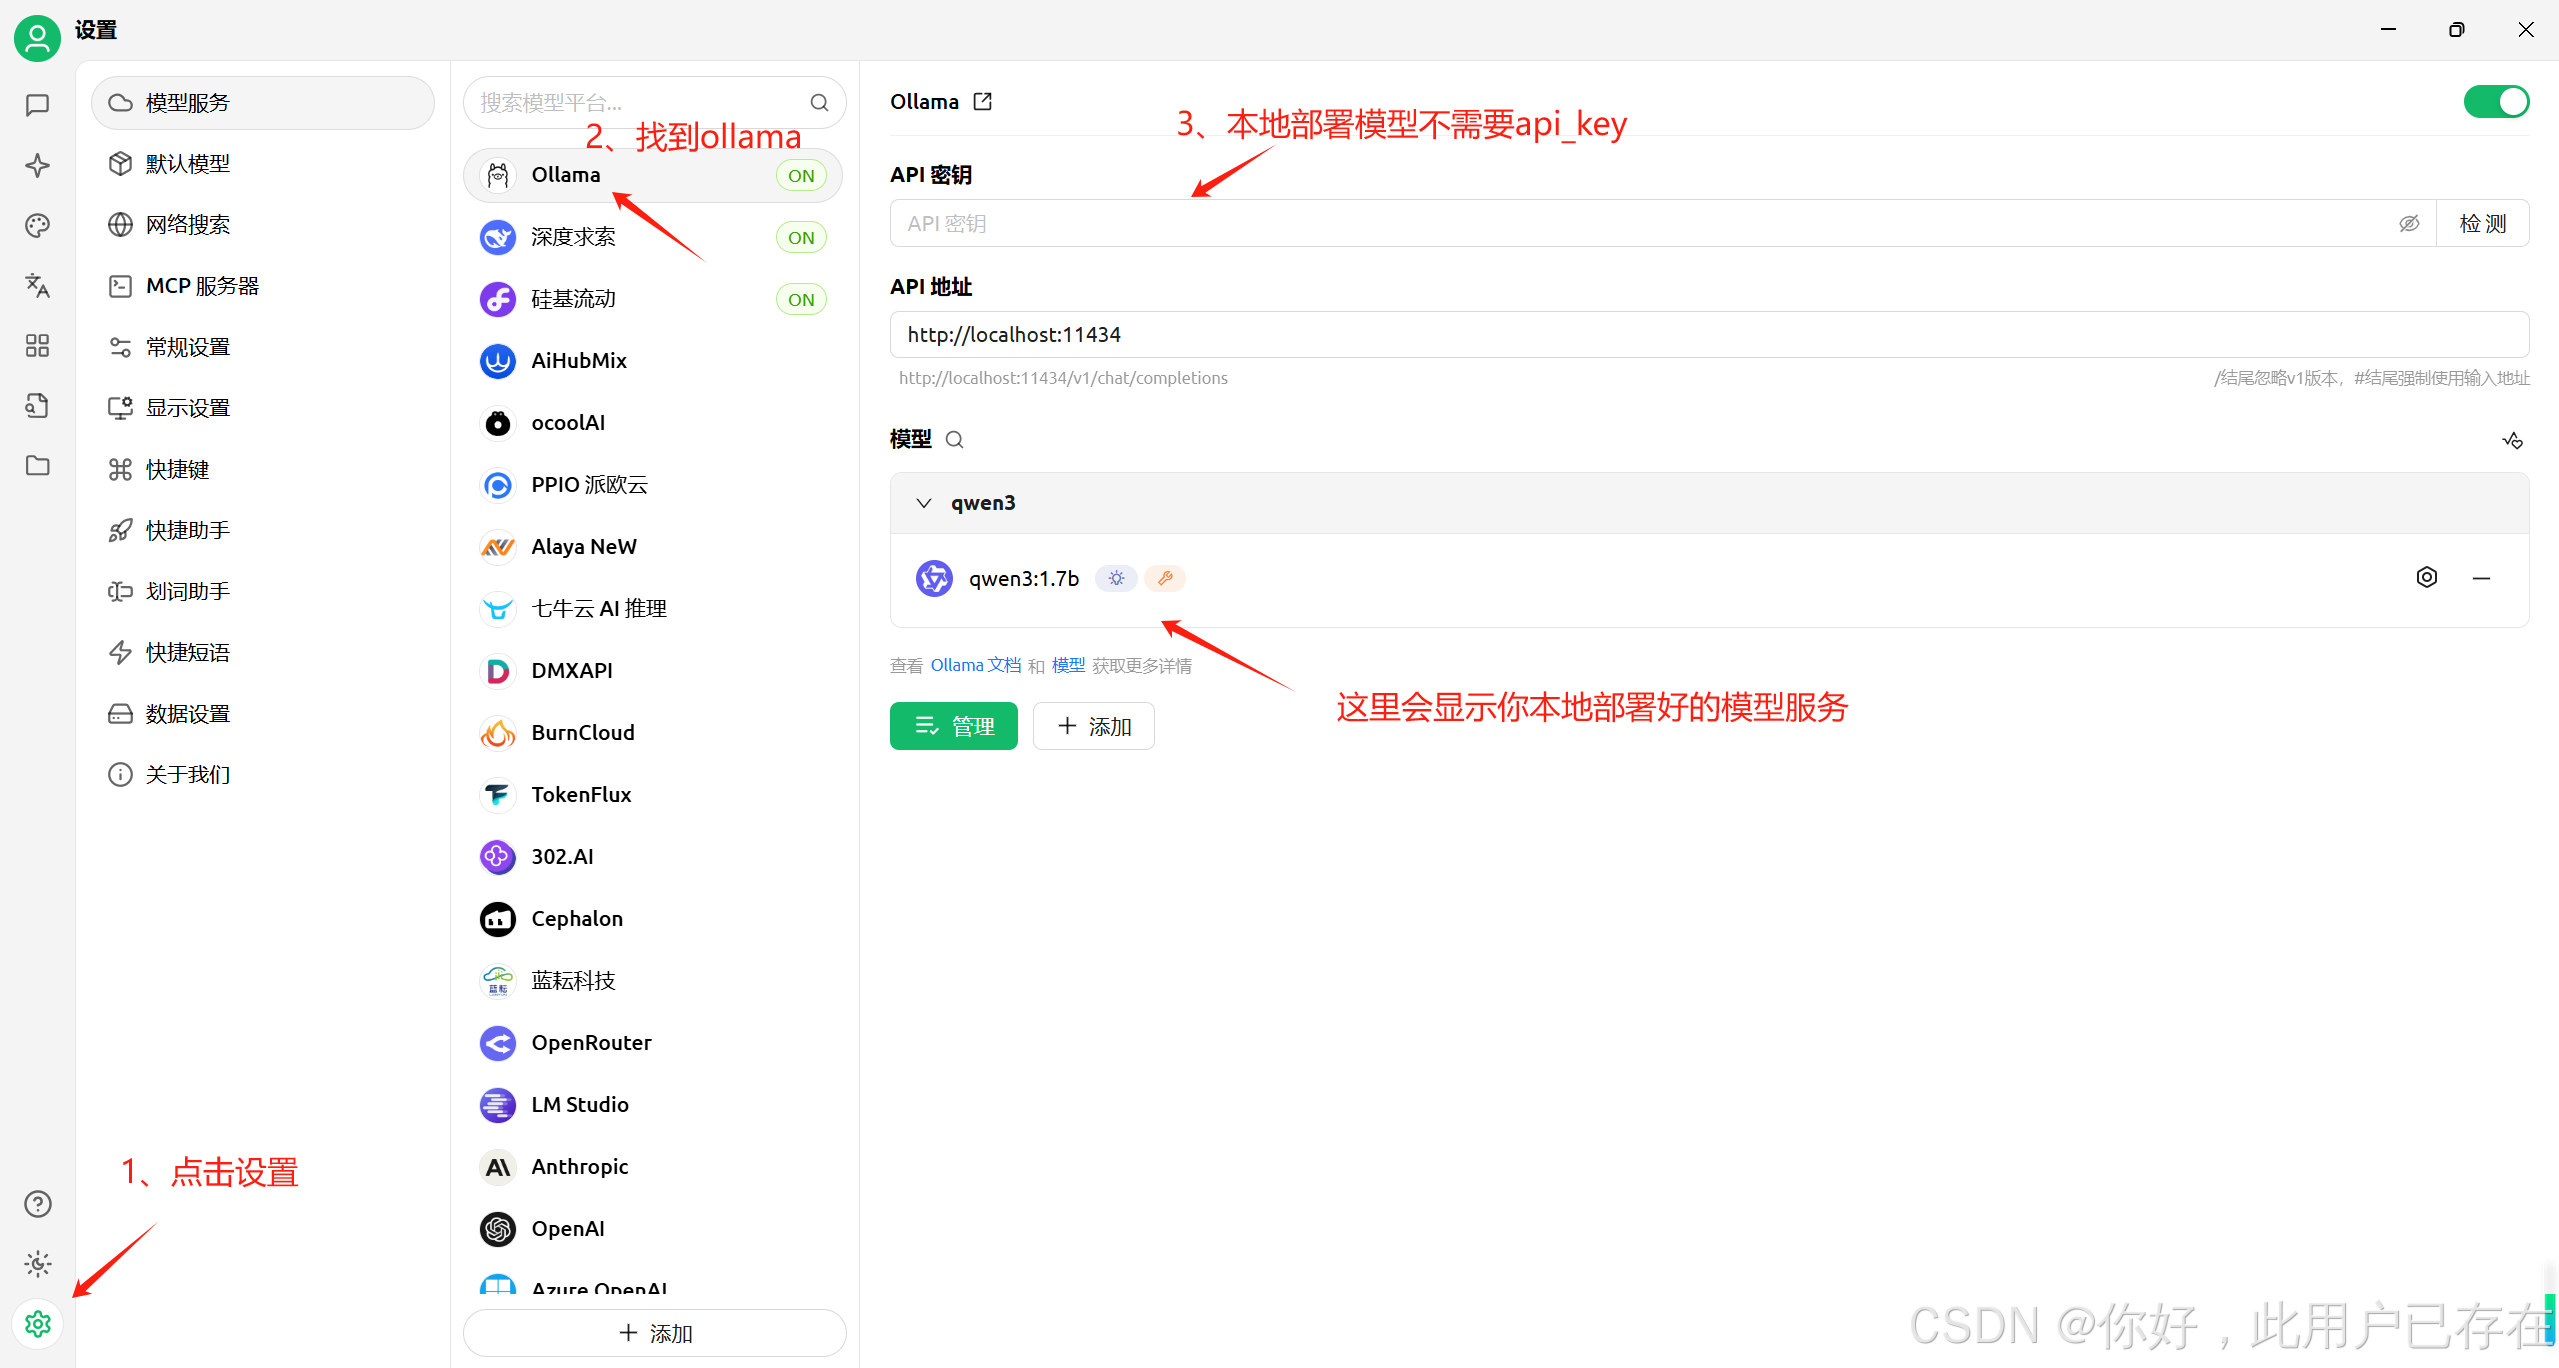This screenshot has height=1368, width=2559.
Task: Select the BurnCloud provider row
Action: 653,733
